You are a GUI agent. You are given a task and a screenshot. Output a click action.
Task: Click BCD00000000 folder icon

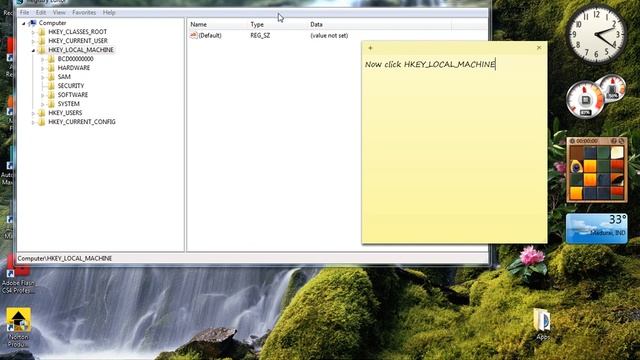[x=51, y=59]
